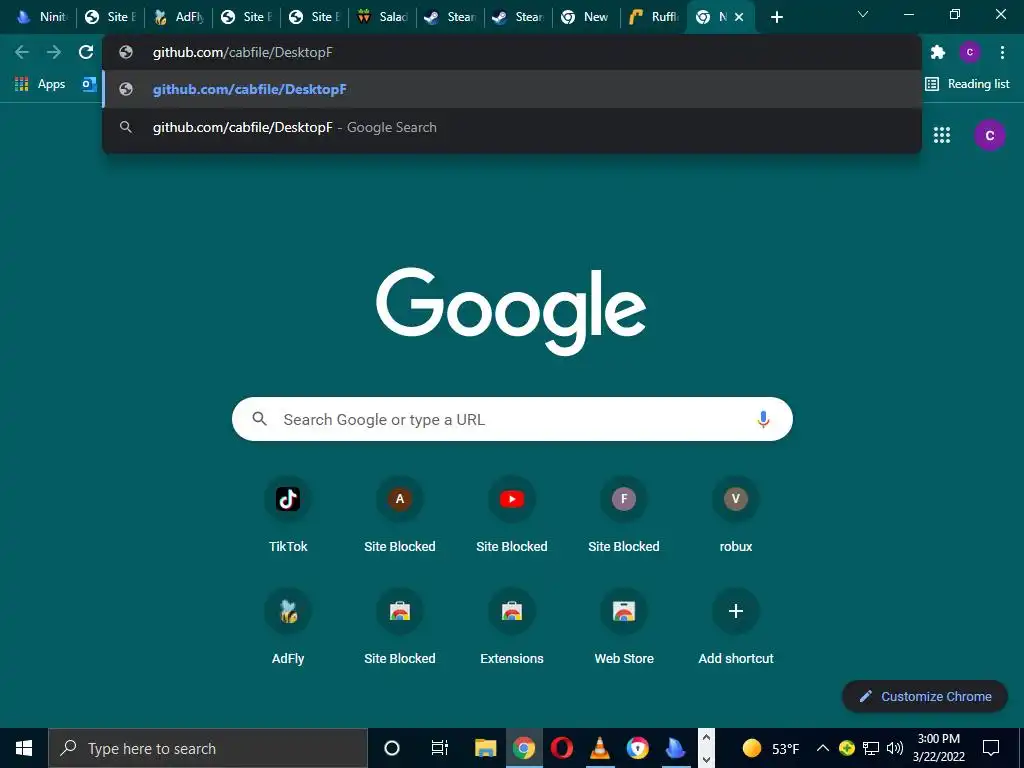This screenshot has height=768, width=1024.
Task: Open VLC media player from the taskbar
Action: [600, 748]
